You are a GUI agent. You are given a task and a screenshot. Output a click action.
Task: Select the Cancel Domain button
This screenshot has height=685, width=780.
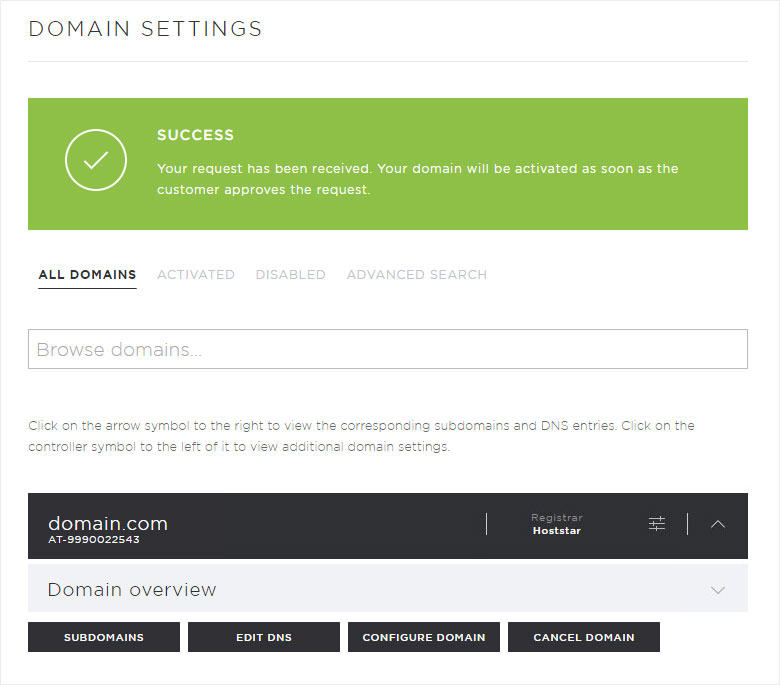(x=584, y=637)
